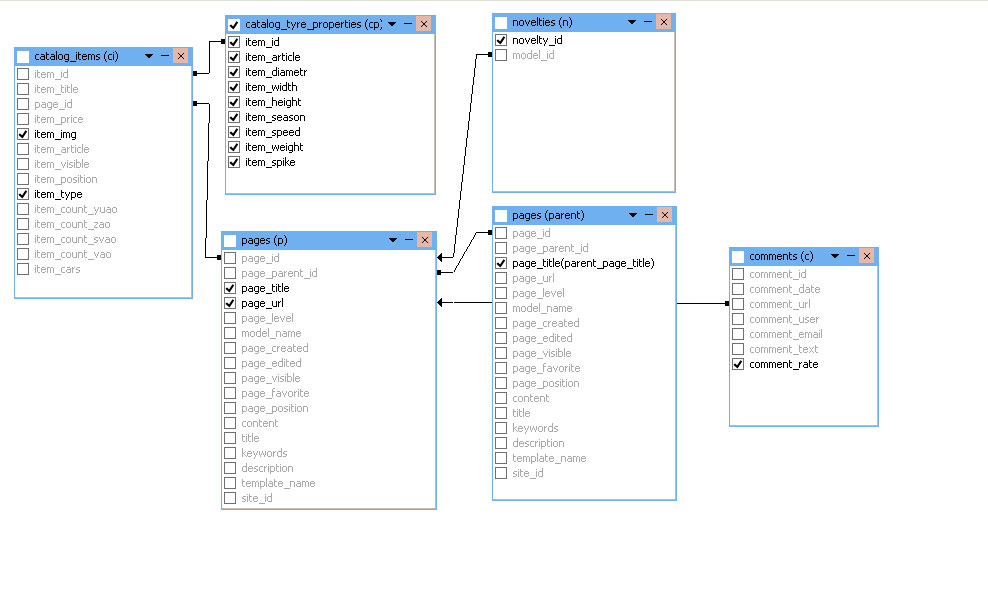This screenshot has width=988, height=592.
Task: Check model_id in novelties table
Action: 501,55
